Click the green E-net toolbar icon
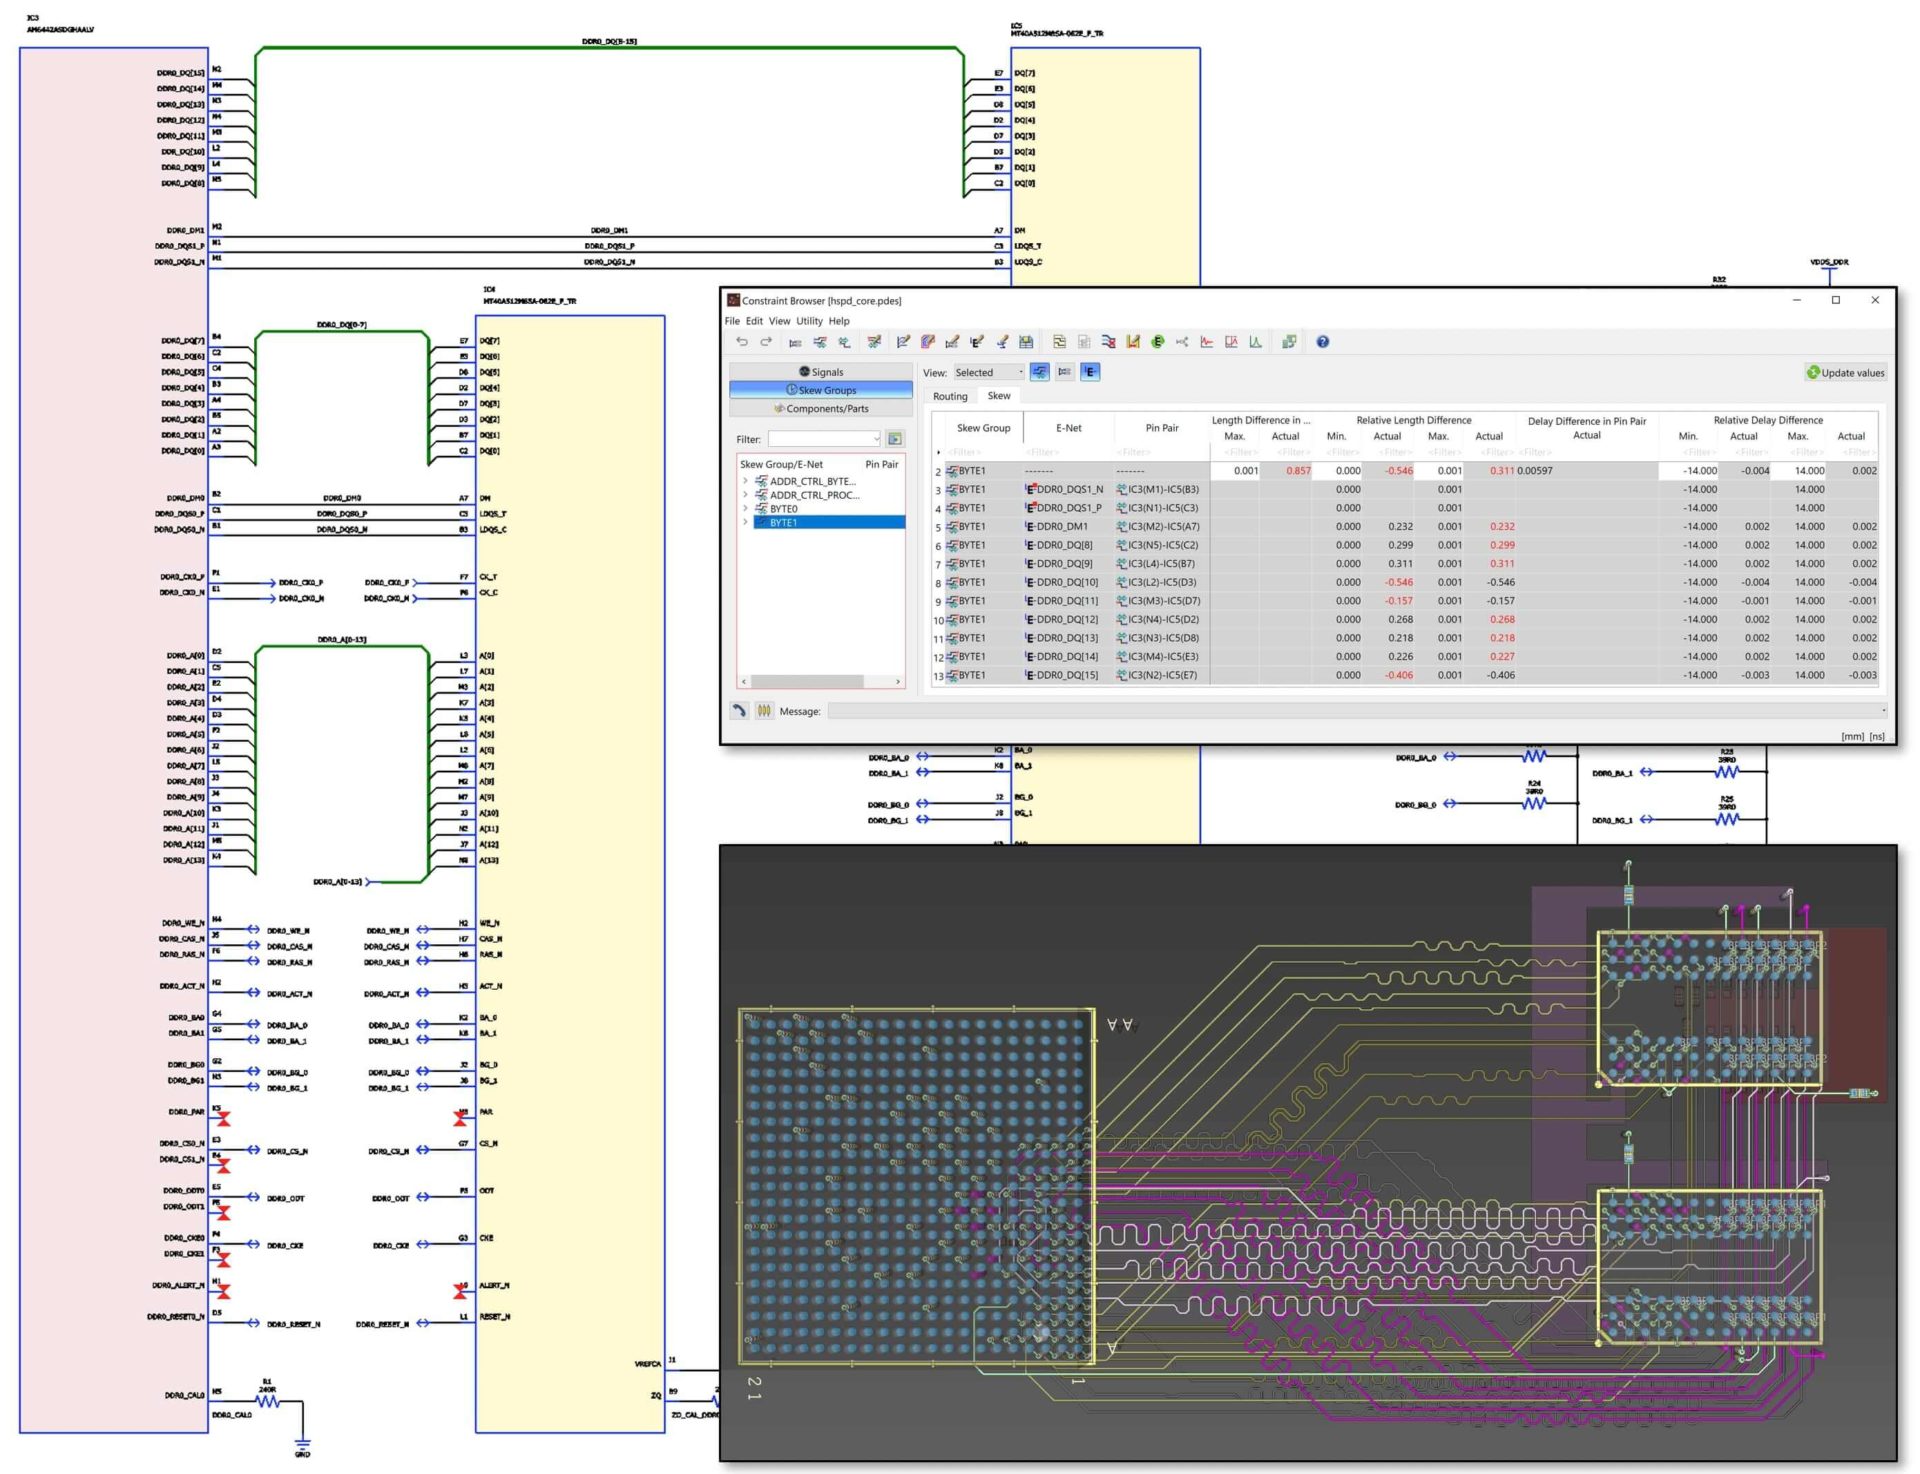Viewport: 1920px width, 1474px height. pyautogui.click(x=1158, y=342)
